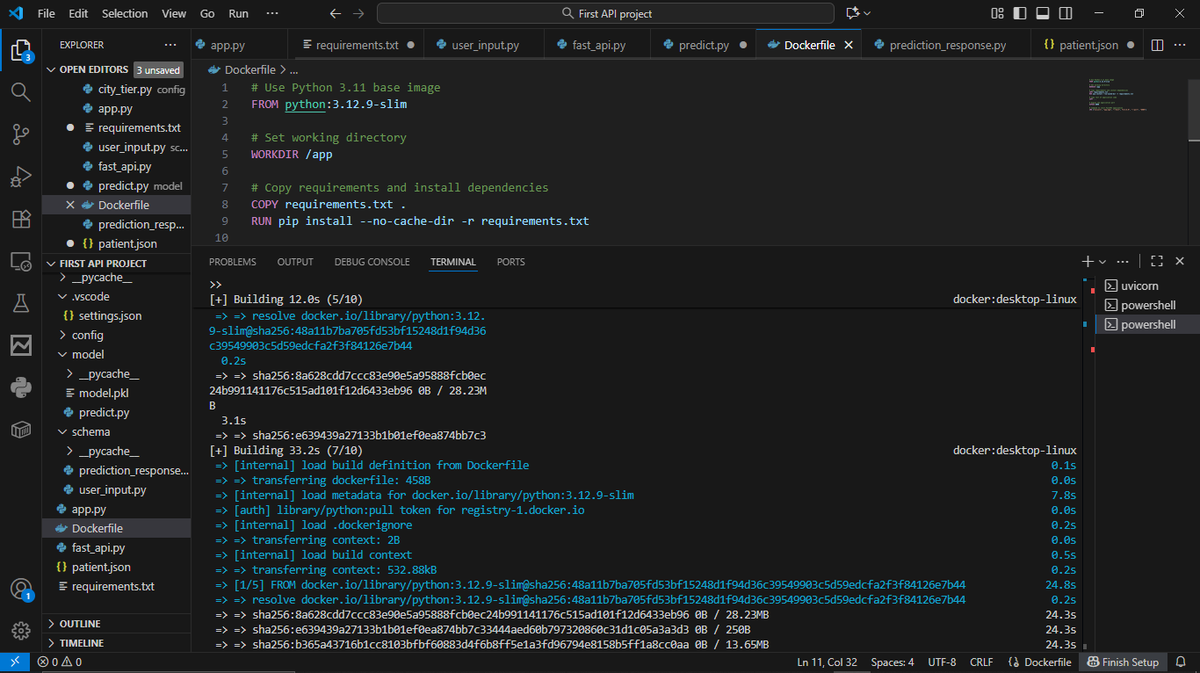Viewport: 1200px width, 673px height.
Task: Close the terminal panel
Action: [1180, 261]
